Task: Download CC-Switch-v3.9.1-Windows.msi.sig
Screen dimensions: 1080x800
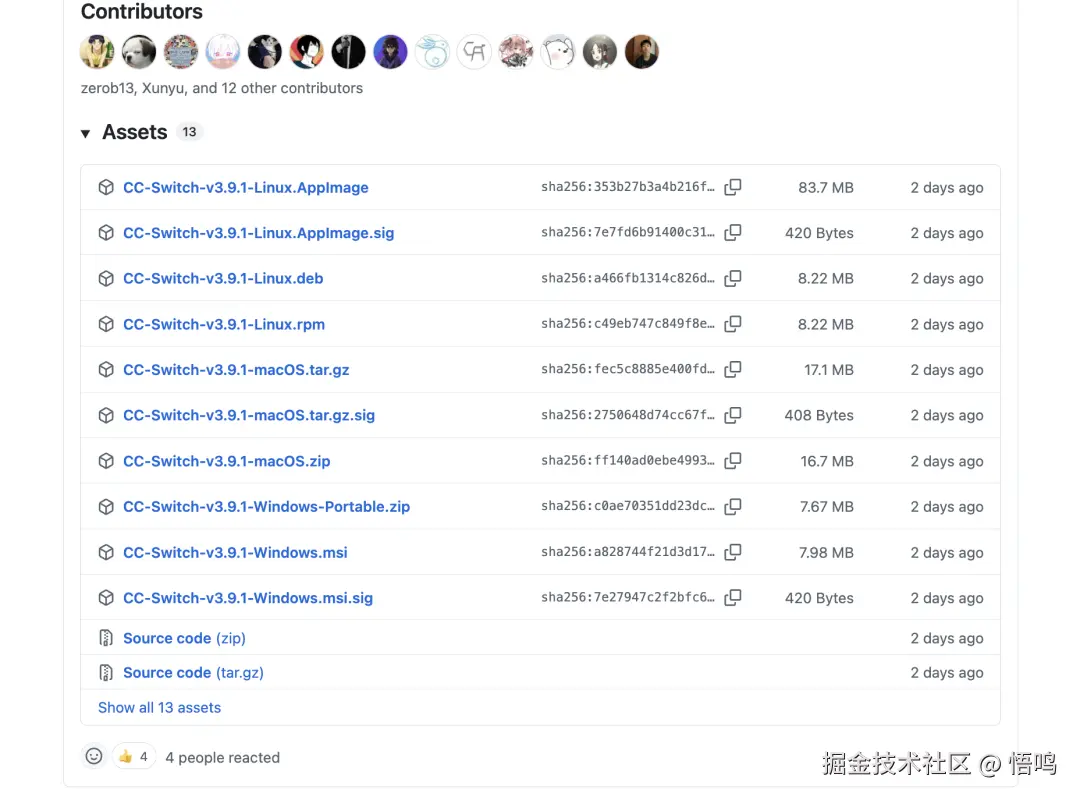Action: tap(248, 597)
